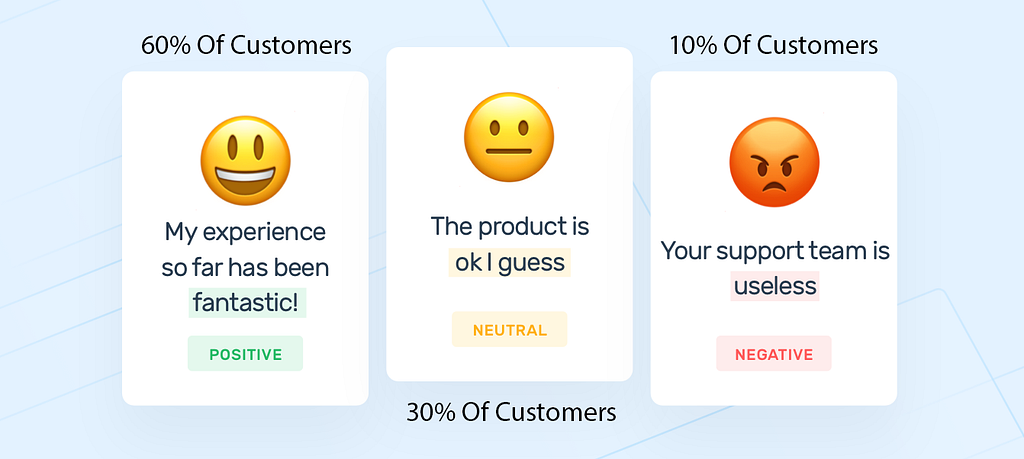This screenshot has height=459, width=1024.
Task: Click the blank area below the POSITIVE badge
Action: [245, 388]
